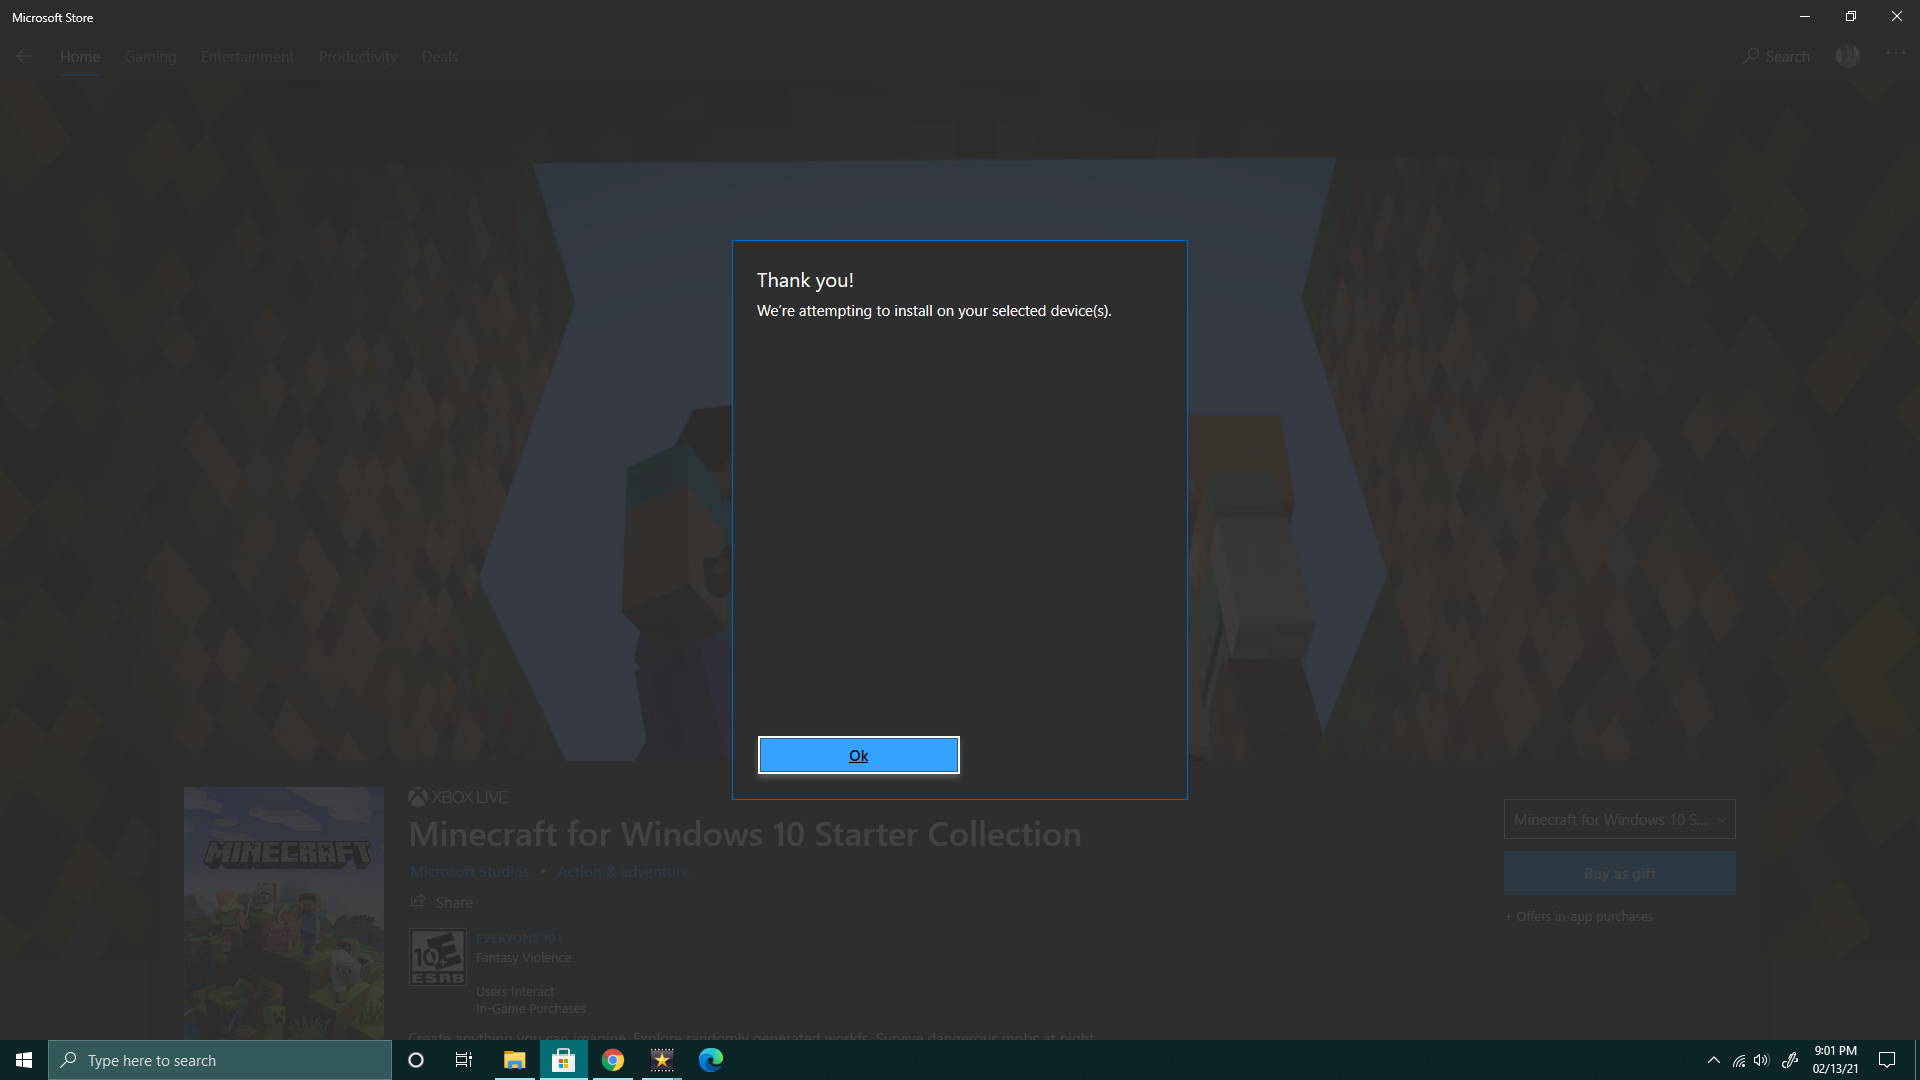
Task: Click the Minecraft box art thumbnail
Action: [284, 912]
